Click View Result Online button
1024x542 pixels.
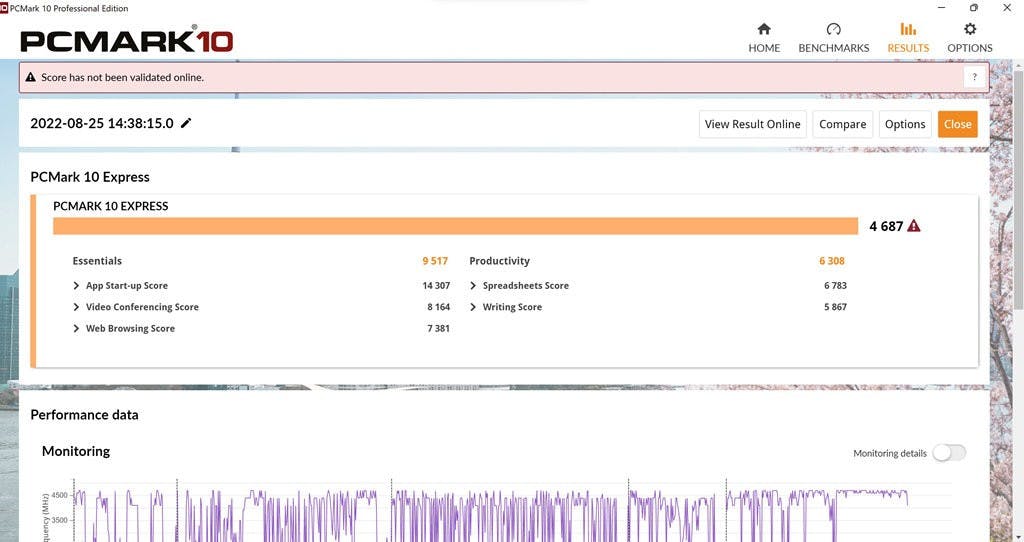(752, 124)
